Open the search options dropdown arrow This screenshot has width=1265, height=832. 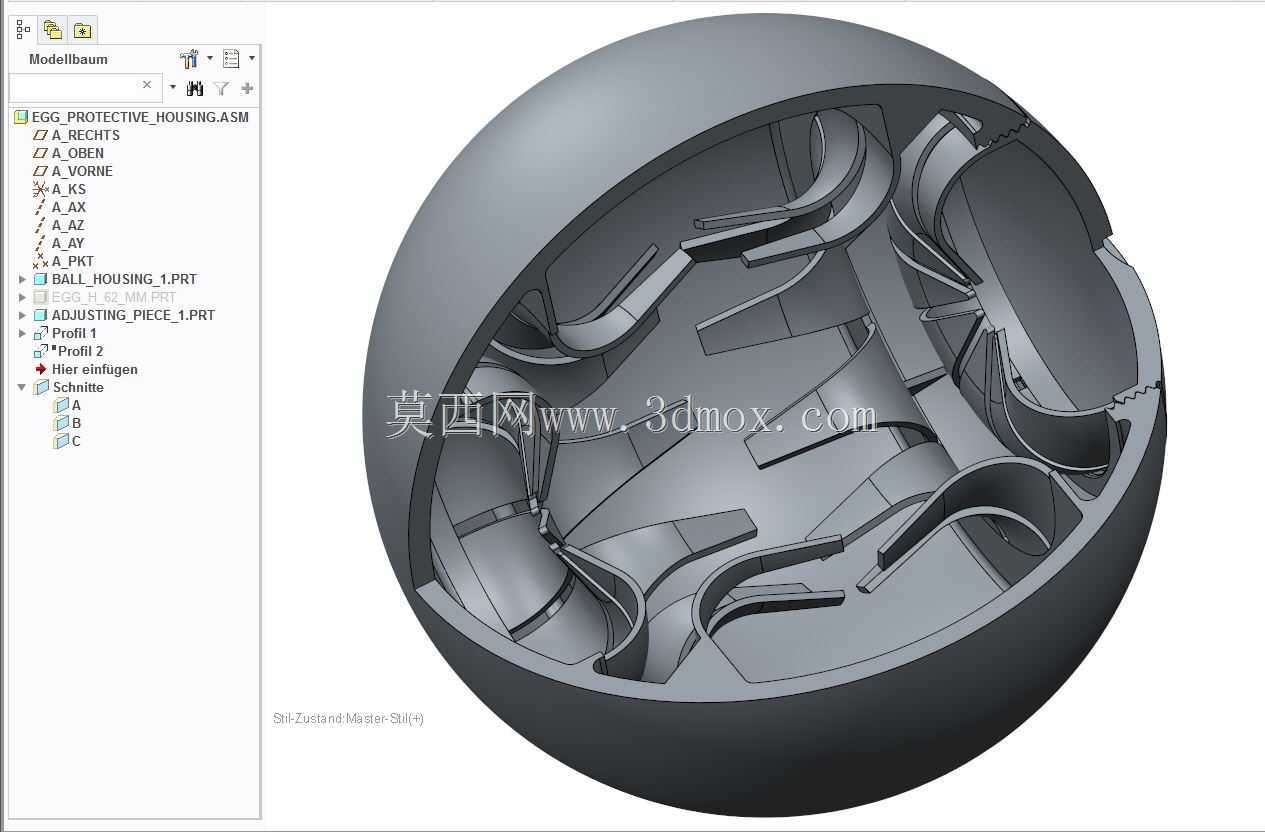click(x=173, y=88)
